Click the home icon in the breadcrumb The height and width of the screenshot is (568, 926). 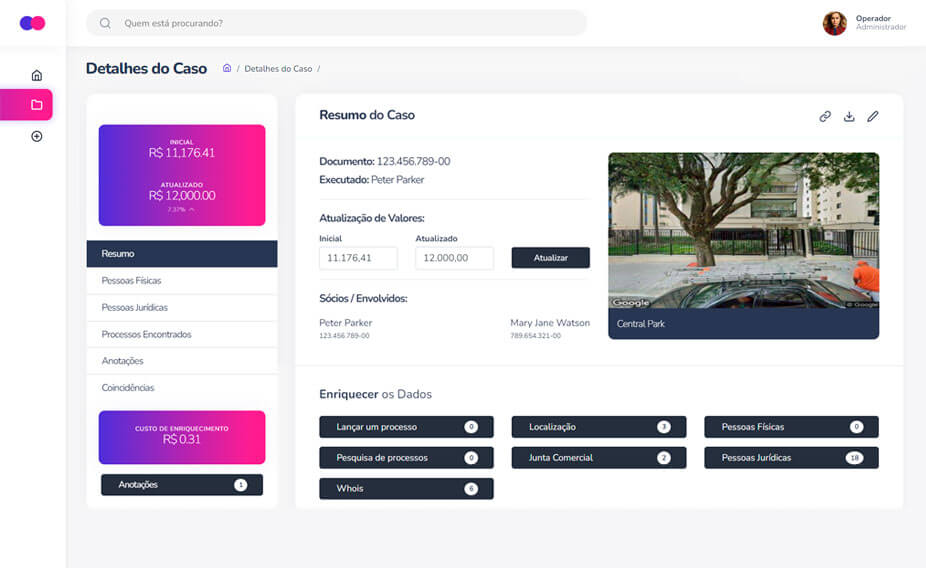click(x=227, y=69)
